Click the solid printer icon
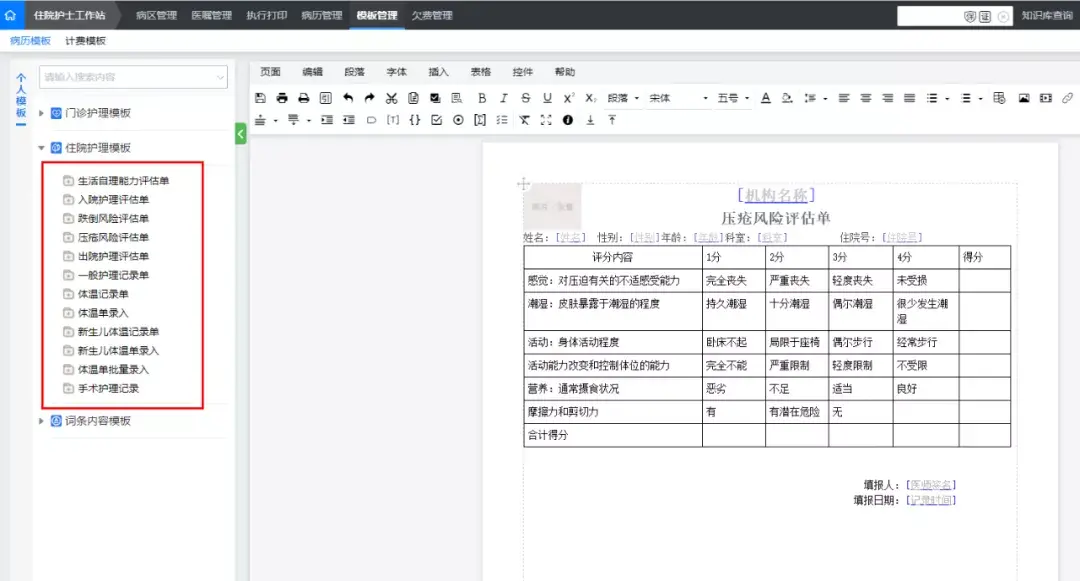The image size is (1080, 581). [x=282, y=98]
